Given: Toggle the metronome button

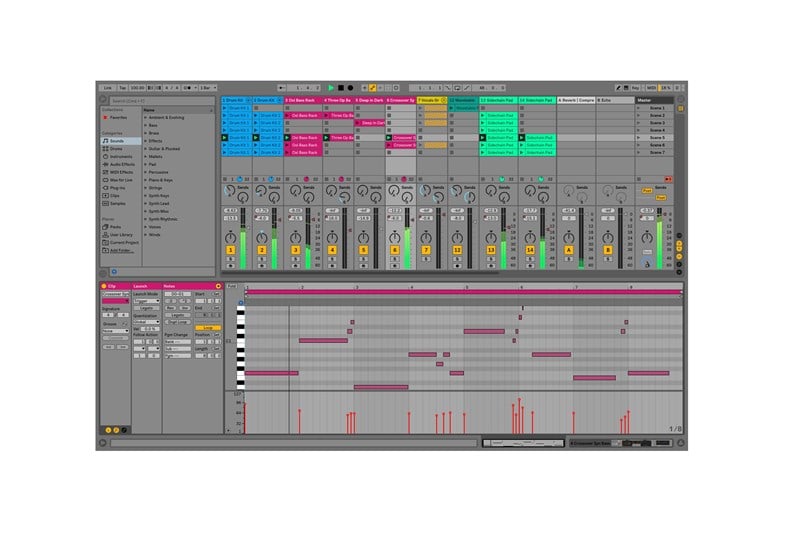Looking at the screenshot, I should click(188, 88).
